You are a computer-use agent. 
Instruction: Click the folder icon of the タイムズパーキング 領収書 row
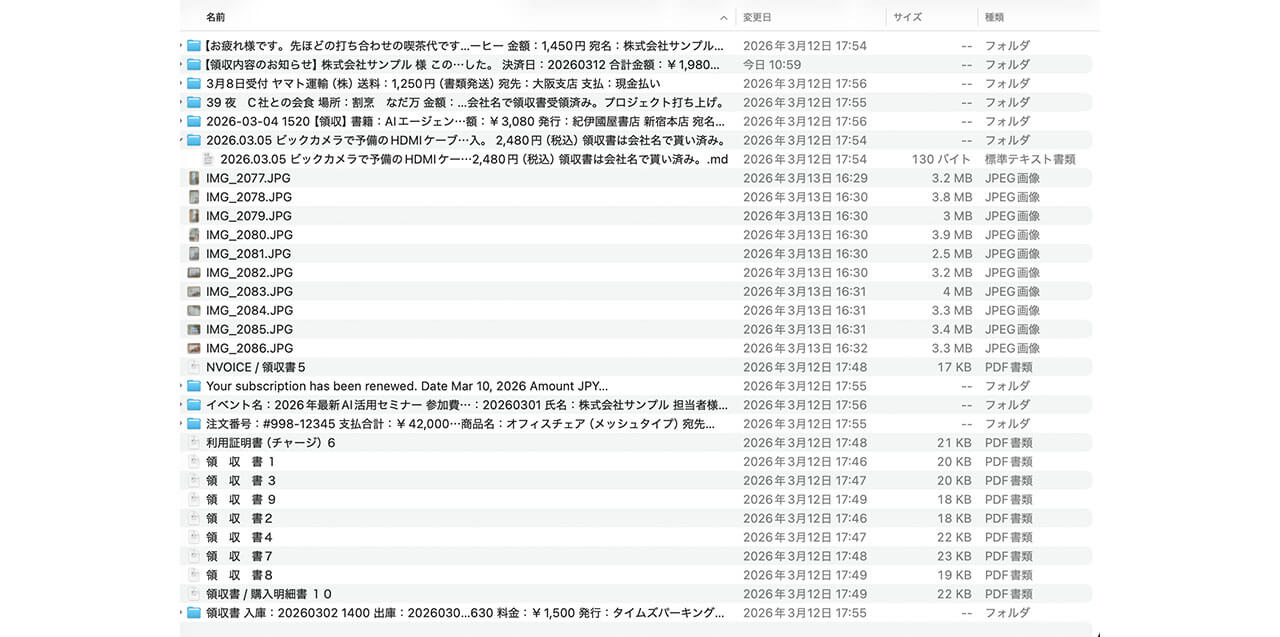[194, 613]
